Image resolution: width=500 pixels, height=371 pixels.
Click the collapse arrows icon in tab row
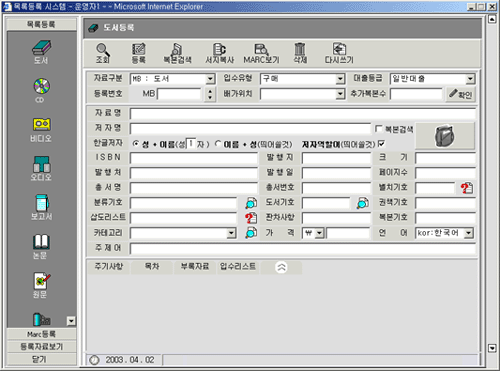281,267
